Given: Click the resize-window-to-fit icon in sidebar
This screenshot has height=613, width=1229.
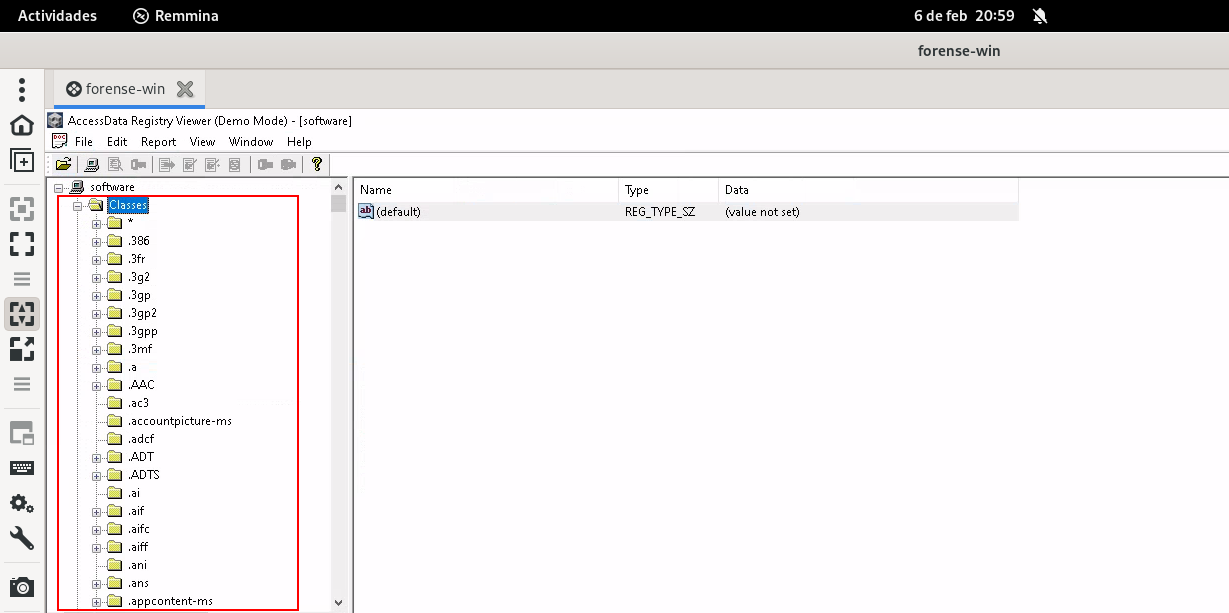Looking at the screenshot, I should coord(22,209).
